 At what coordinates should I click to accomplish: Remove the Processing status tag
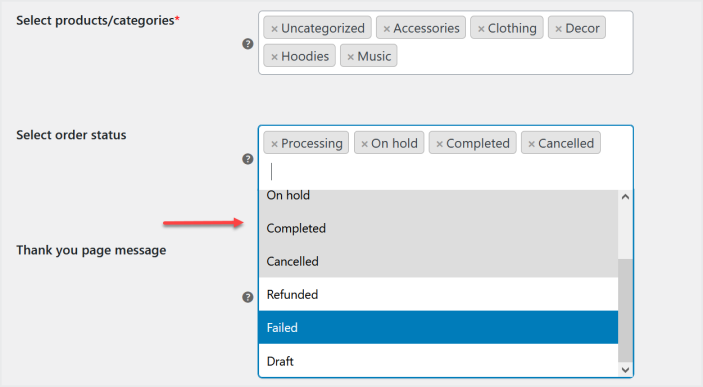pos(274,144)
